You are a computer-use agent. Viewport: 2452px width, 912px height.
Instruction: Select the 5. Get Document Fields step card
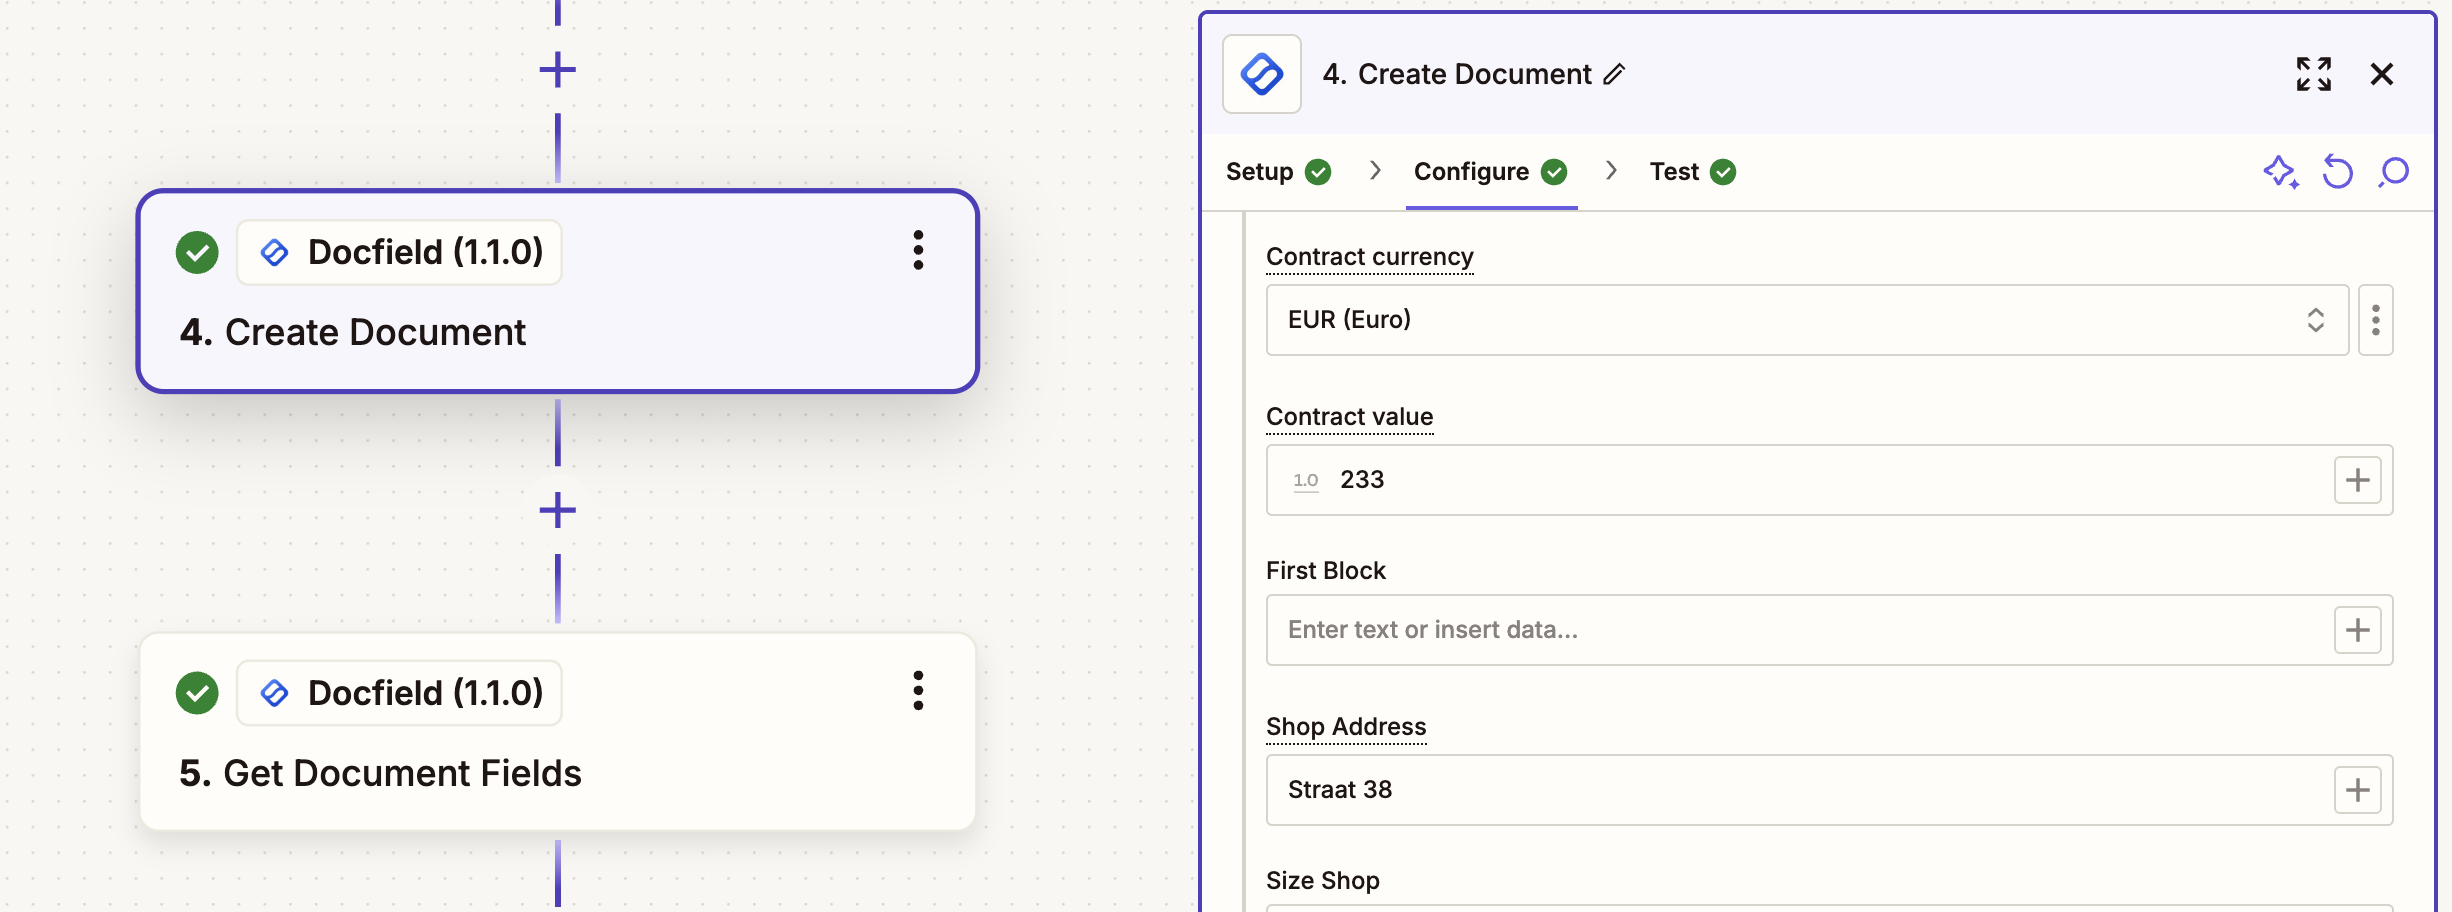click(x=557, y=732)
